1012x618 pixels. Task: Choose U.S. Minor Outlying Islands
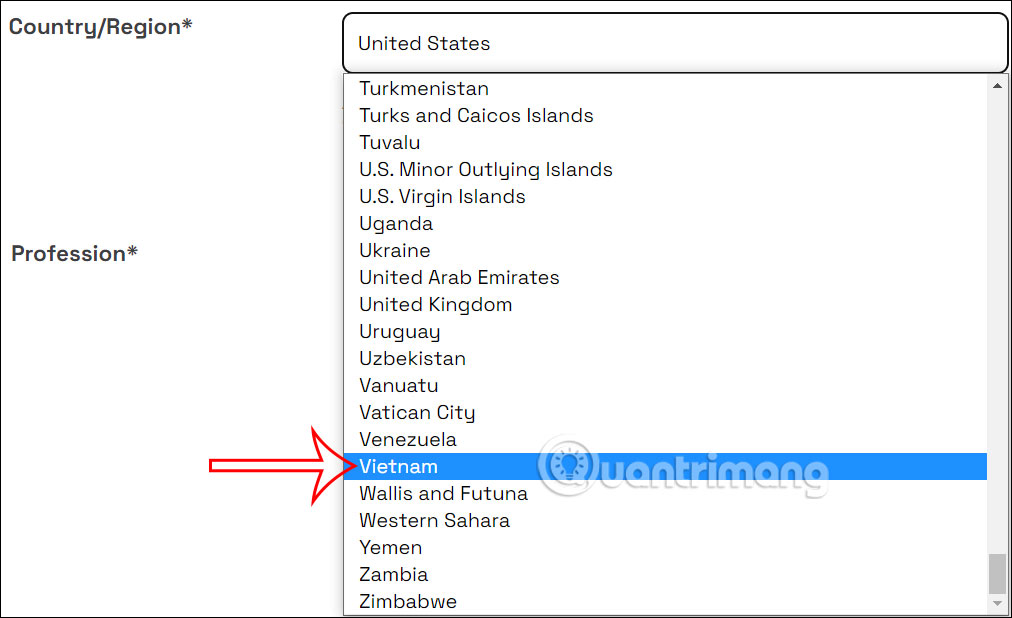pyautogui.click(x=486, y=170)
